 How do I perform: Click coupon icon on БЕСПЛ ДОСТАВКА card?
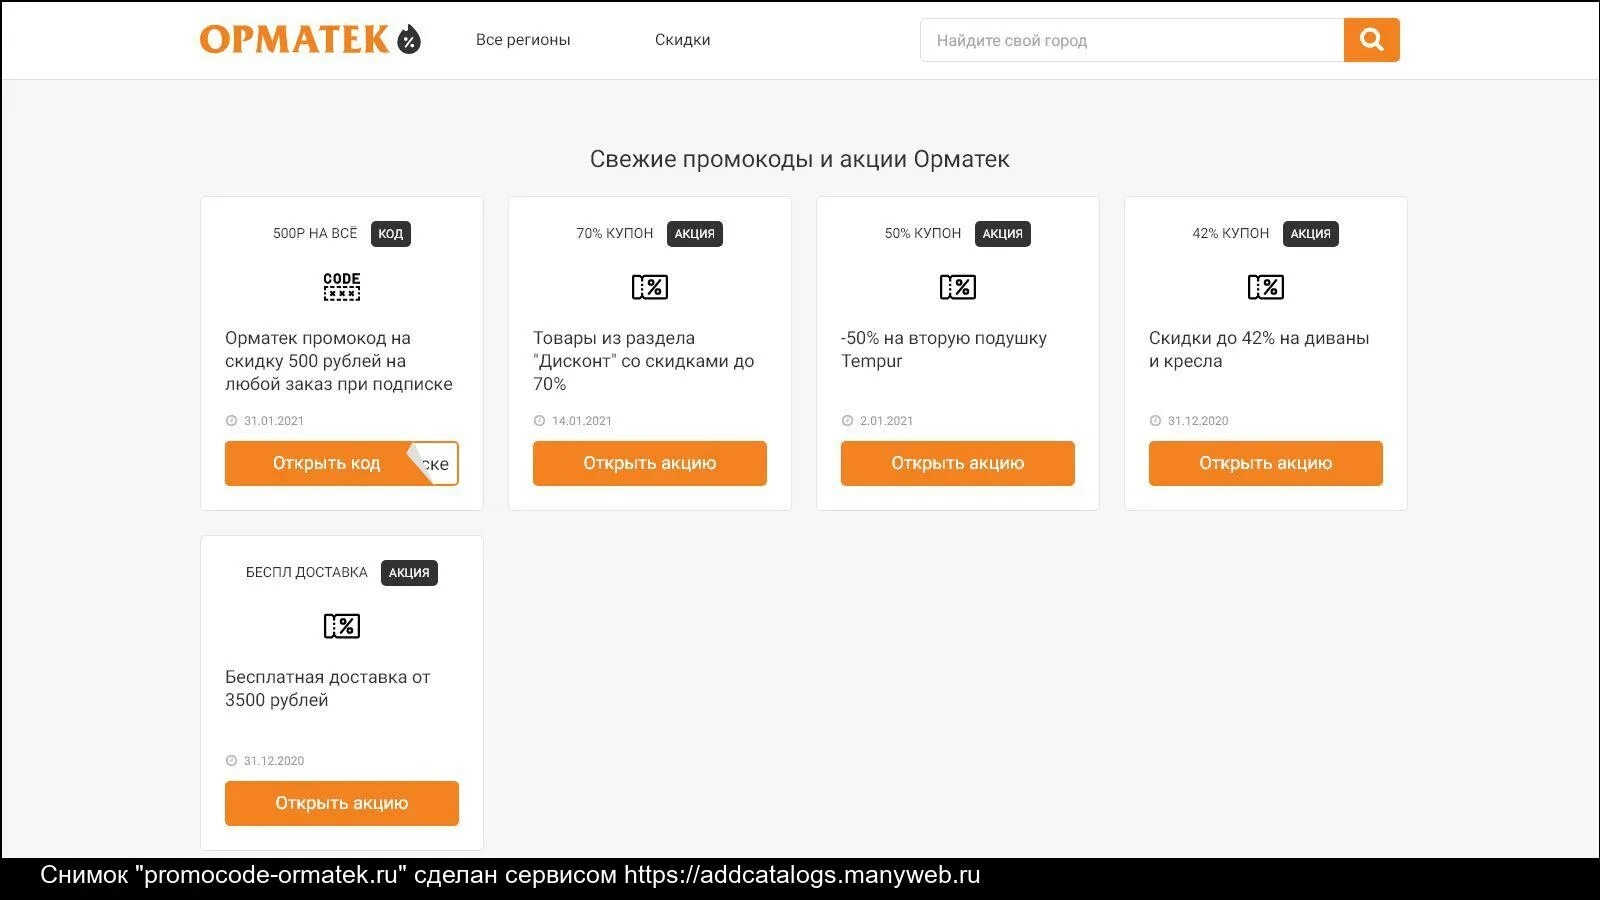[x=342, y=626]
